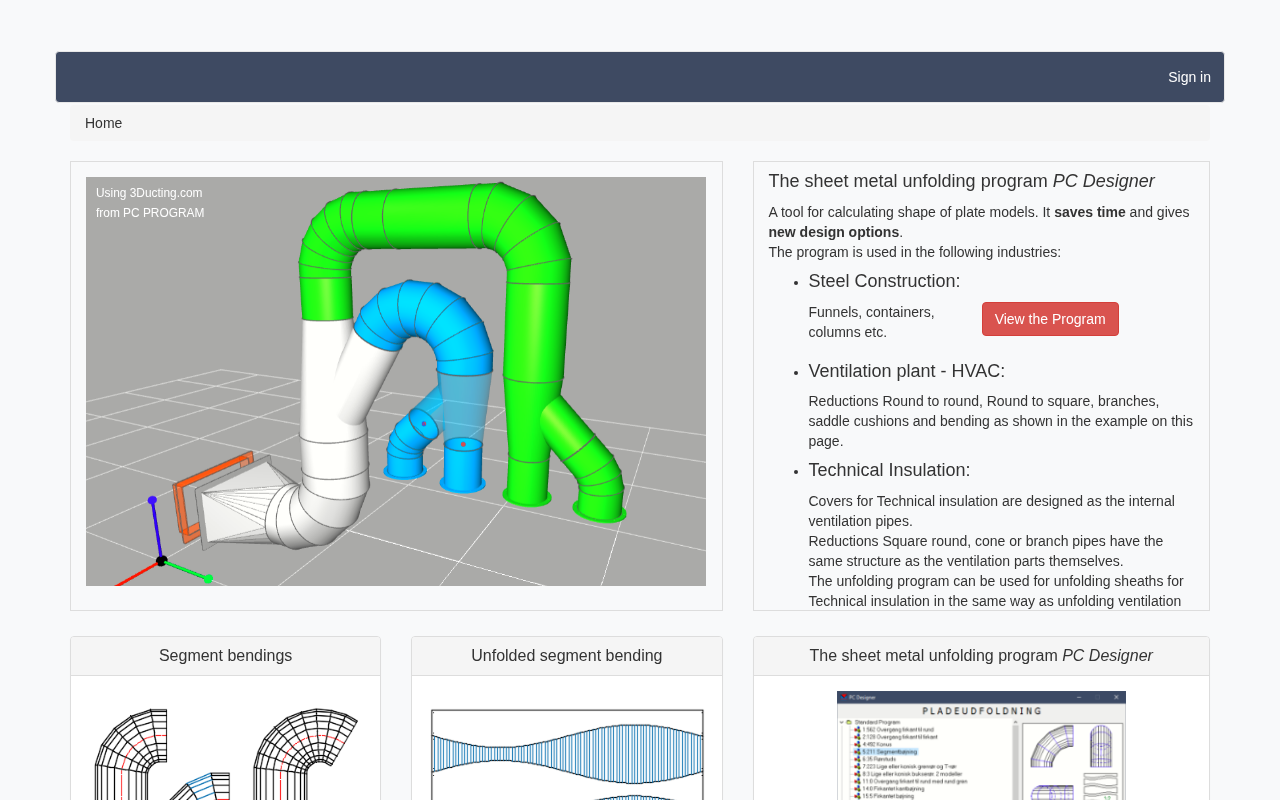The width and height of the screenshot is (1280, 800).
Task: Click the bold "new design options" text
Action: pos(834,232)
